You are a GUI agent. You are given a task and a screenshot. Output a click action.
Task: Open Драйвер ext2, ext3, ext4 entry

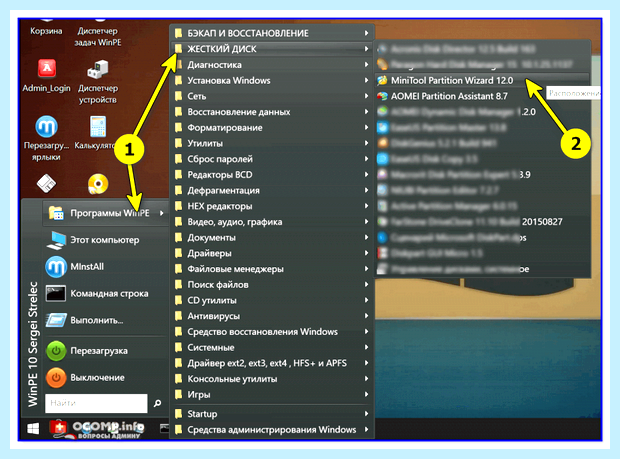point(272,363)
